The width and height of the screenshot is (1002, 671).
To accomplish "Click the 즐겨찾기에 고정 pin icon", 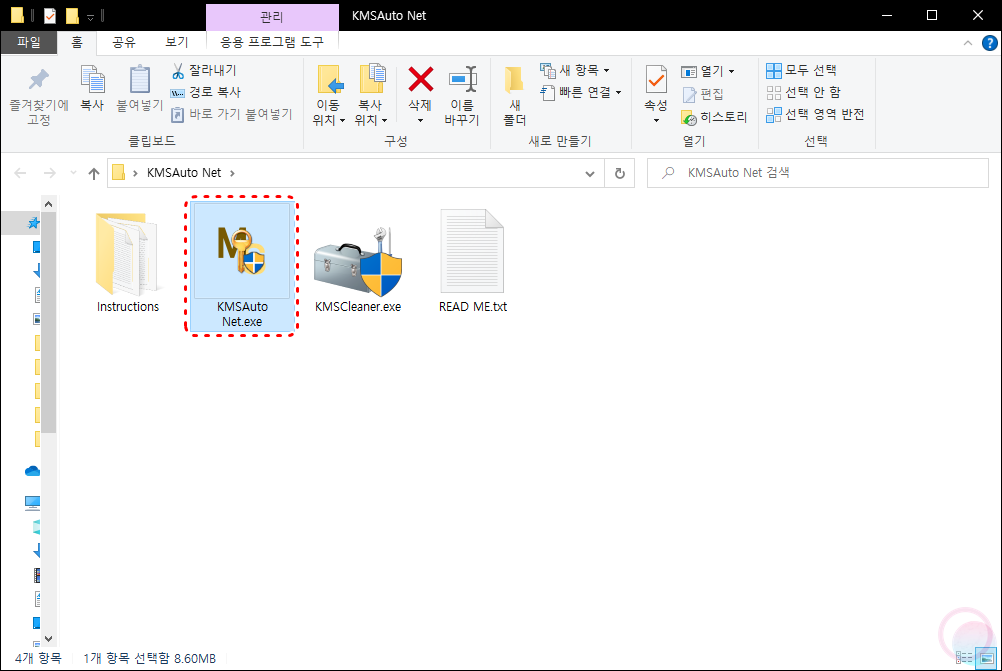I will click(38, 80).
